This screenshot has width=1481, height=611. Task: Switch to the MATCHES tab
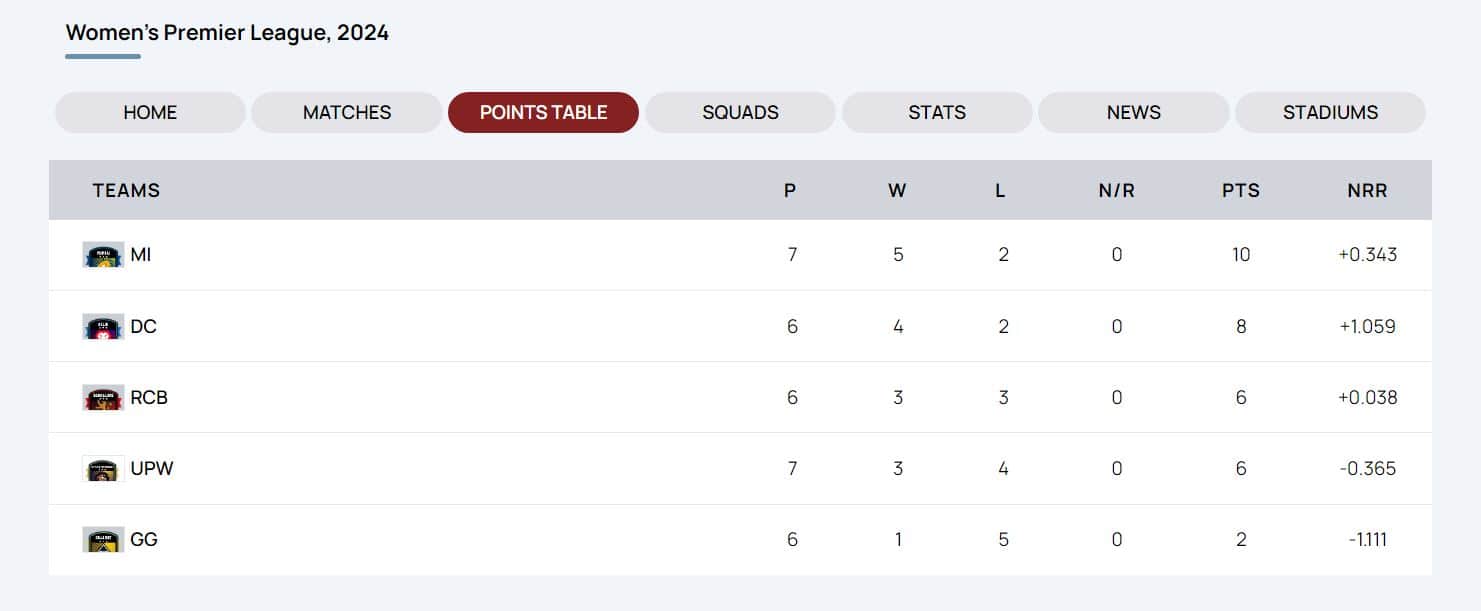click(347, 113)
